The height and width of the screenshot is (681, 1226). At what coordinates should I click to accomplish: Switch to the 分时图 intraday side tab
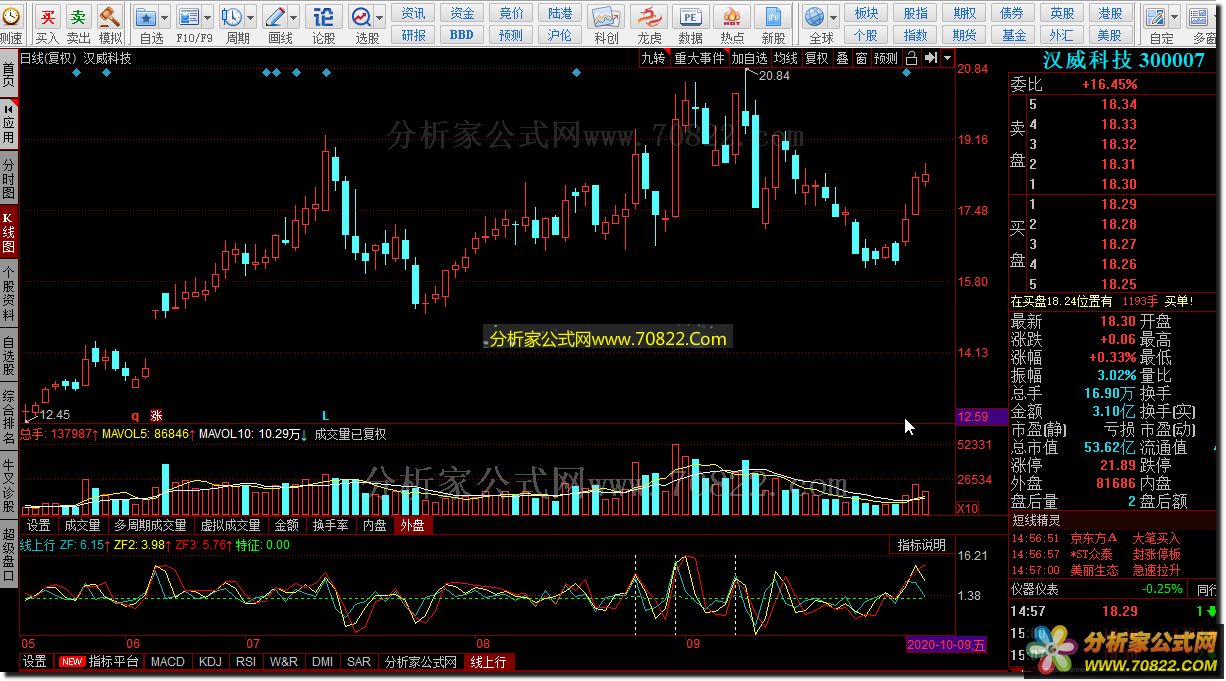[9, 176]
